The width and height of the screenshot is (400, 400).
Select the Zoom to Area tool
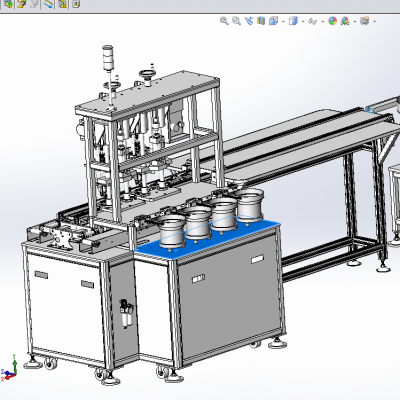coord(236,21)
